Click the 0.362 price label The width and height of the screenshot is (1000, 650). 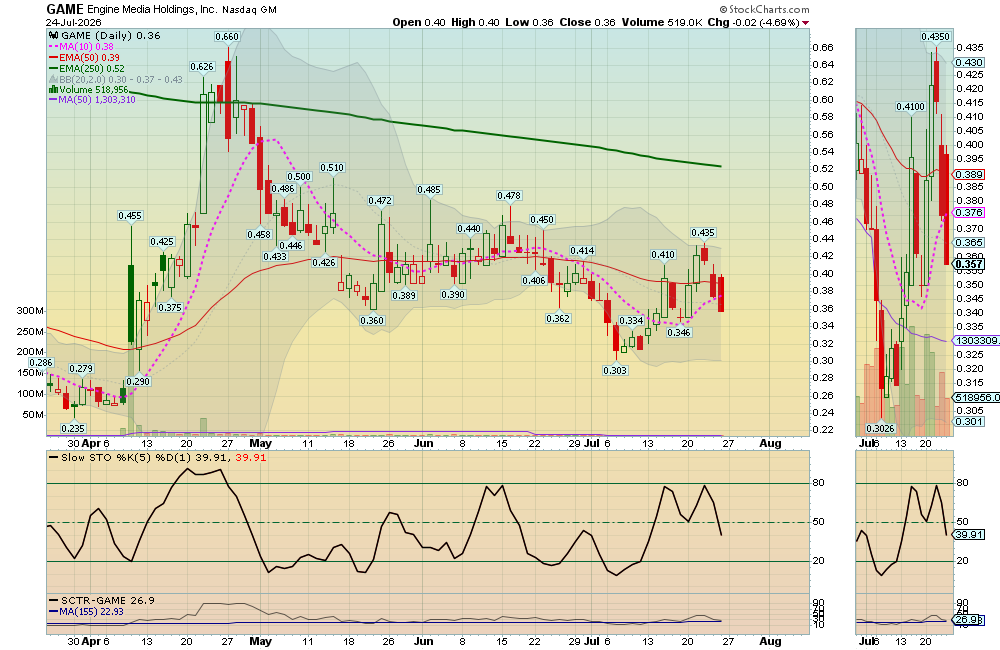pos(558,318)
